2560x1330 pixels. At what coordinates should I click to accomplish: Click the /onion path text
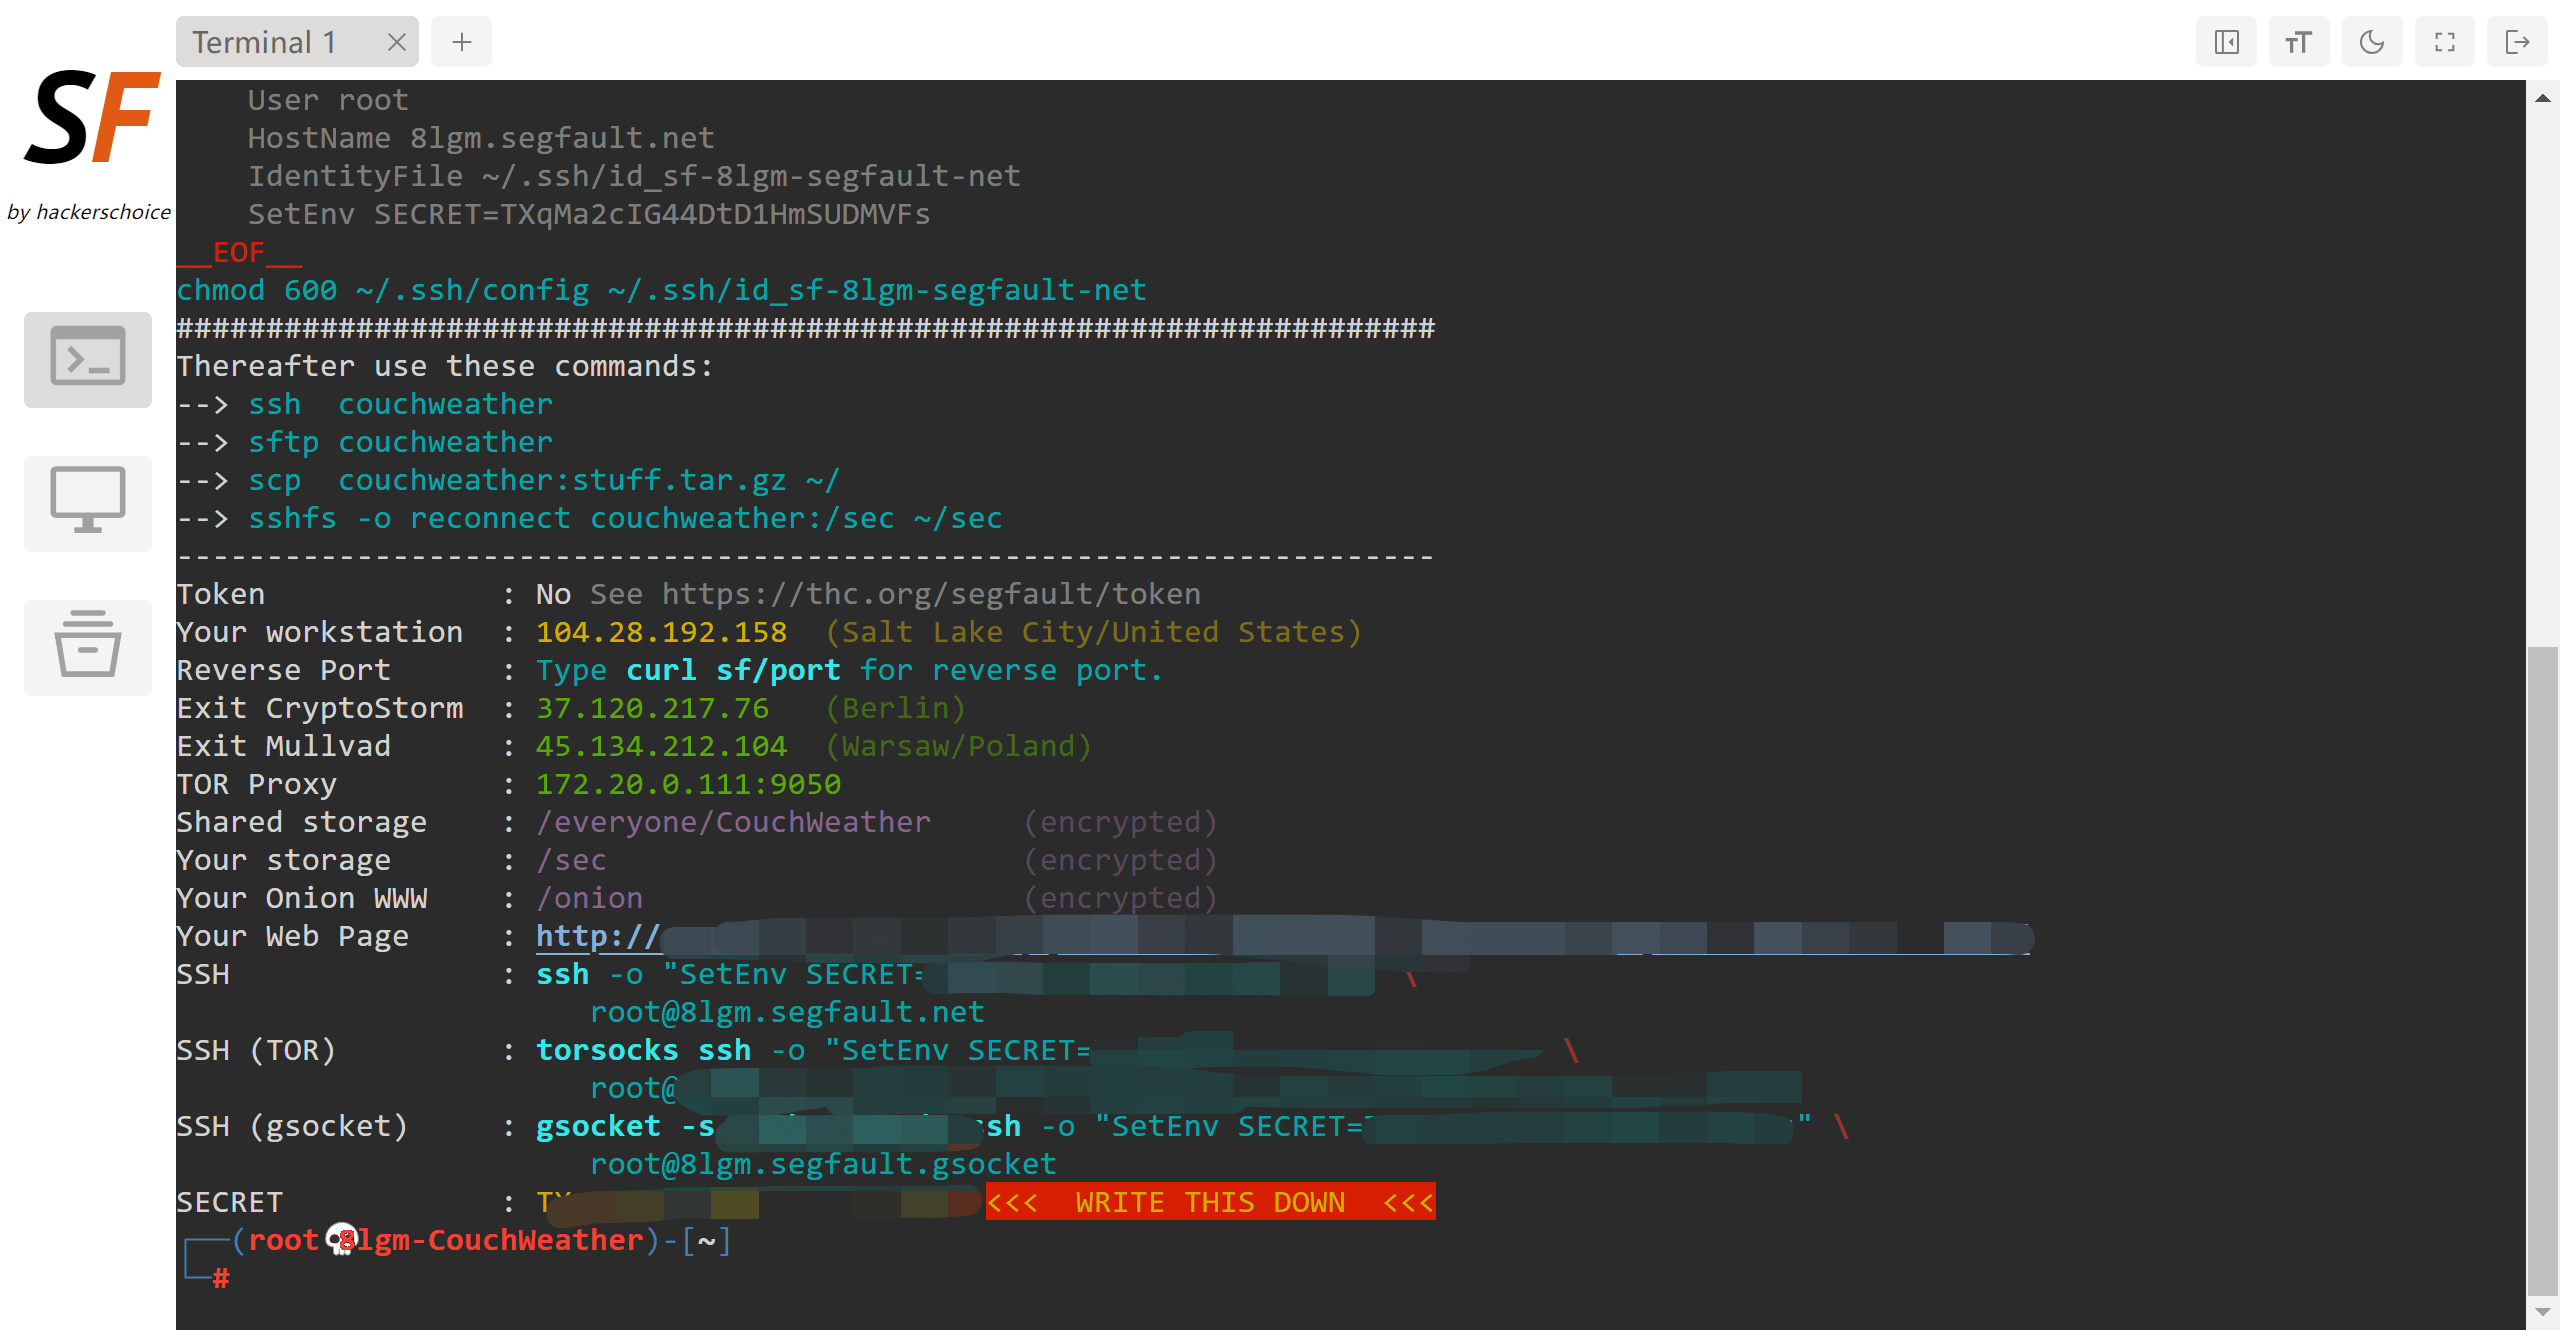(590, 898)
